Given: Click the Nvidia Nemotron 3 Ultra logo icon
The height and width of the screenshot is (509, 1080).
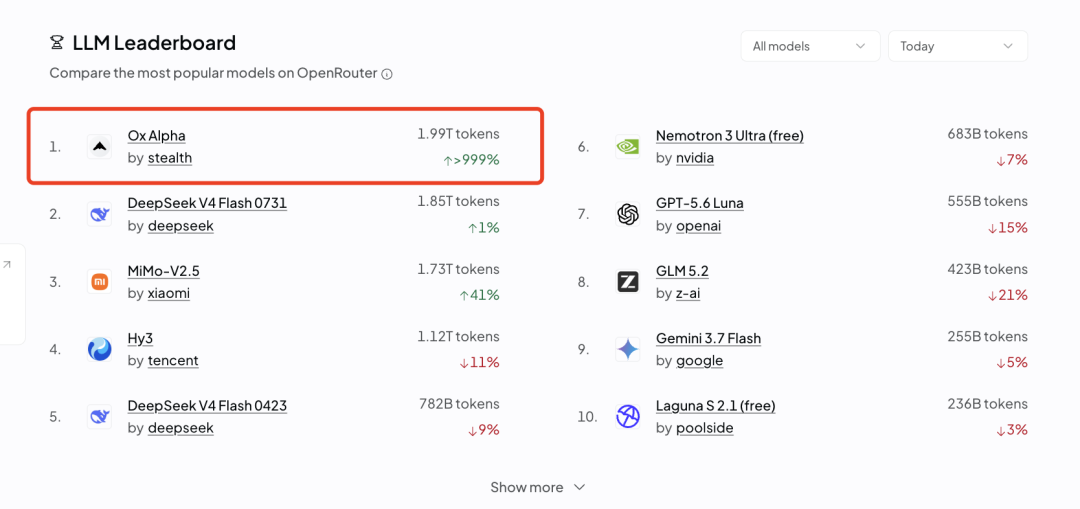Looking at the screenshot, I should [627, 147].
